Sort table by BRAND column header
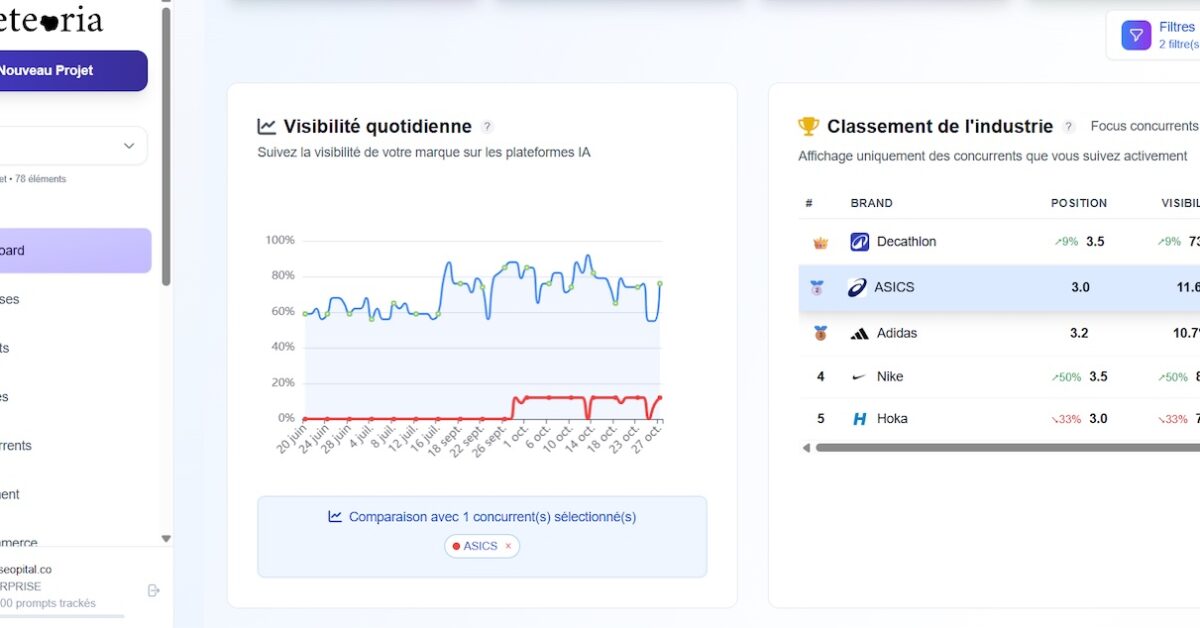This screenshot has height=628, width=1200. [x=871, y=203]
